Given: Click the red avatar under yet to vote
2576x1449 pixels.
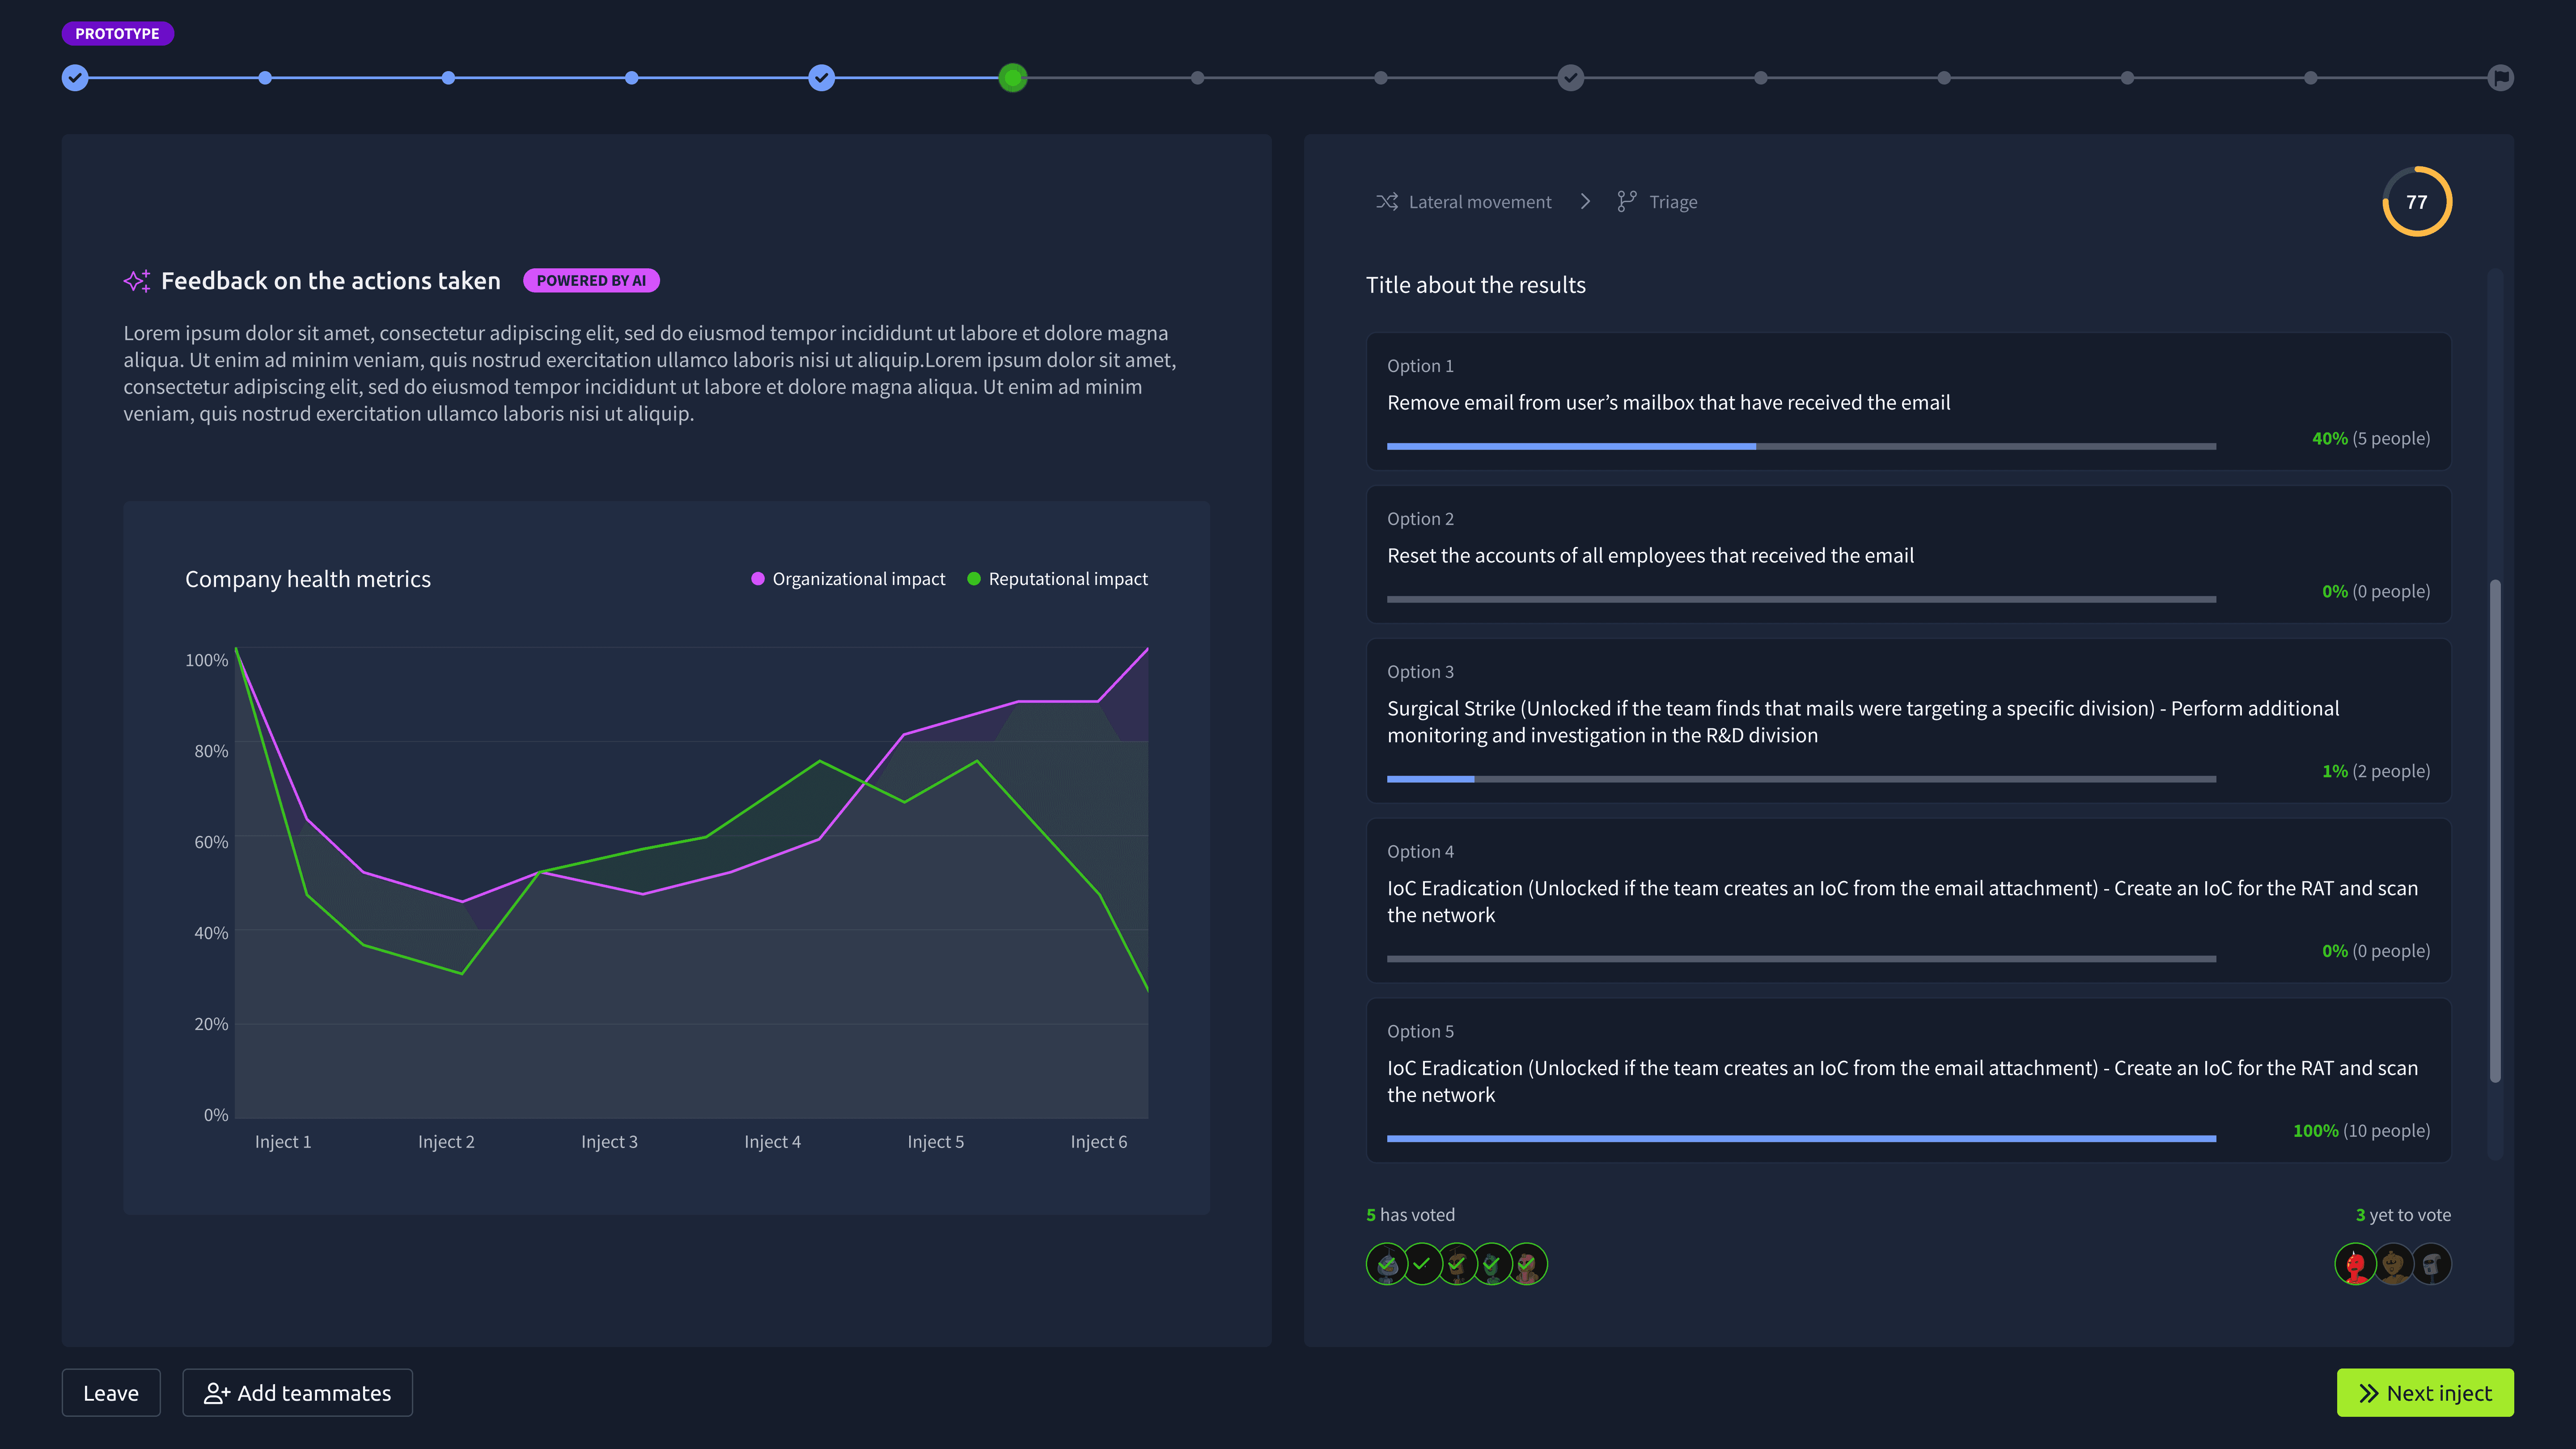Looking at the screenshot, I should click(2355, 1264).
